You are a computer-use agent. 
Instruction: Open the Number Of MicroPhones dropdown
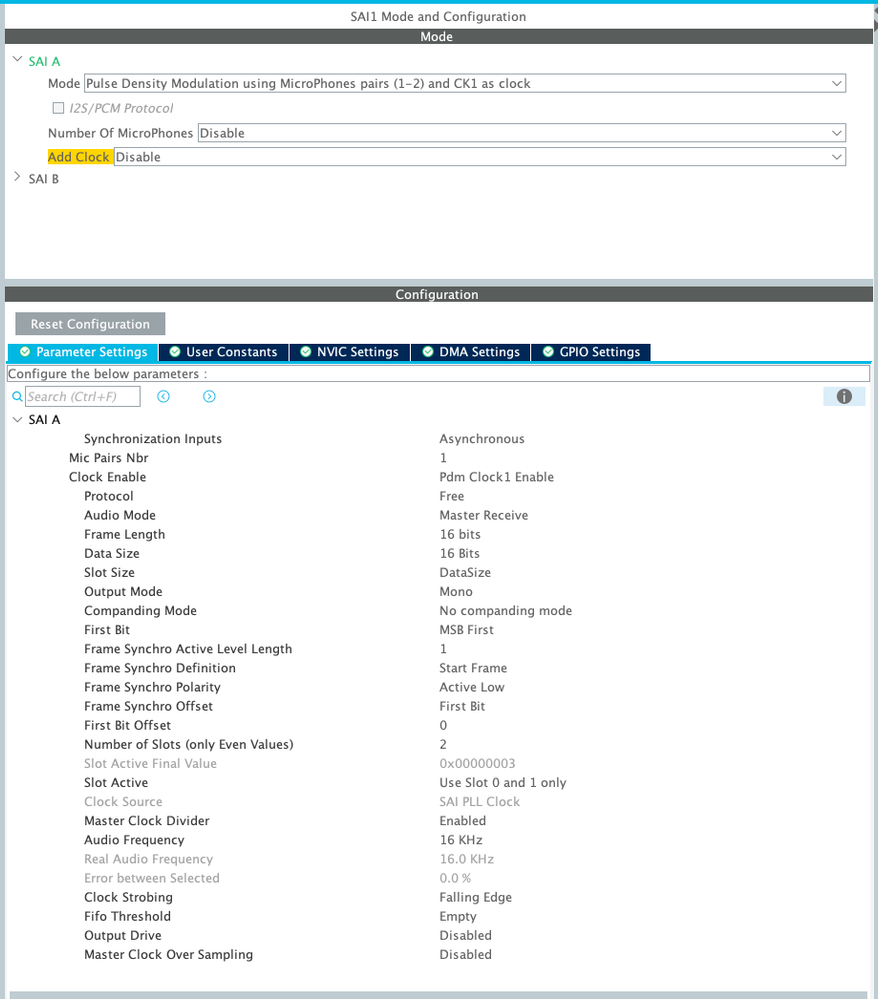tap(836, 132)
